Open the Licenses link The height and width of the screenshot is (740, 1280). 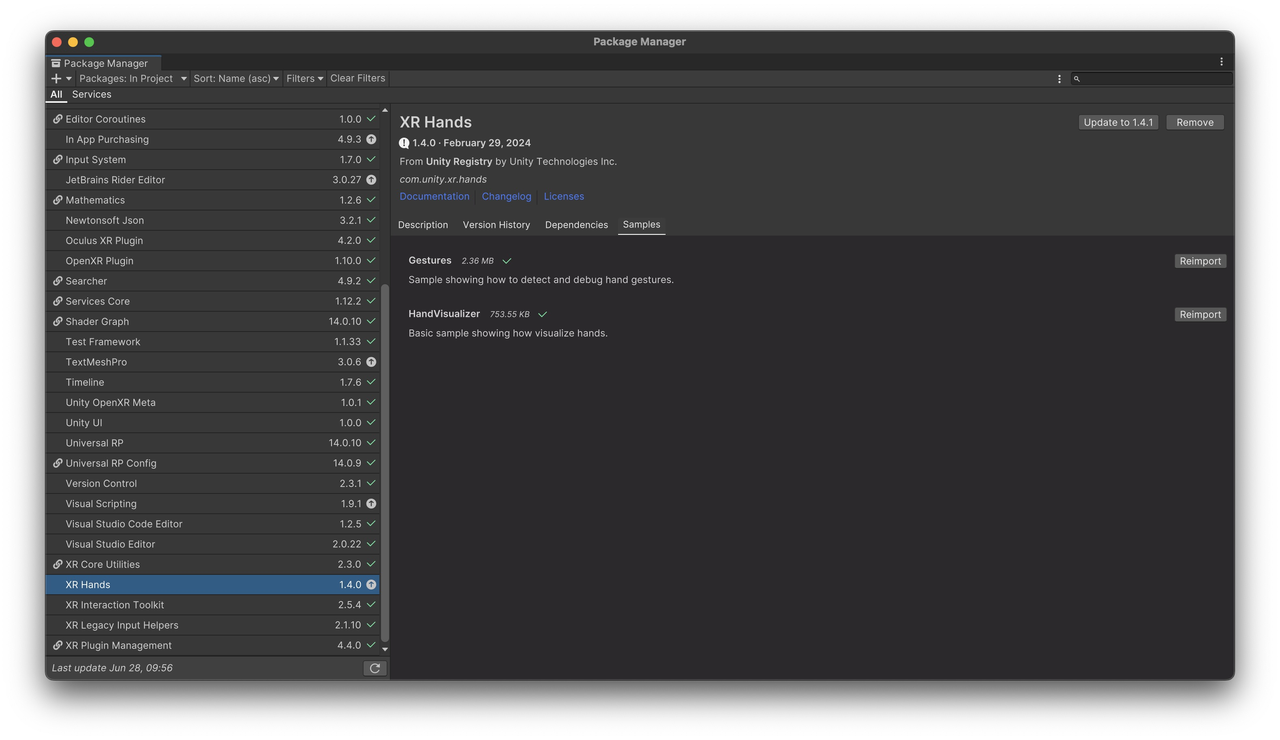(564, 196)
